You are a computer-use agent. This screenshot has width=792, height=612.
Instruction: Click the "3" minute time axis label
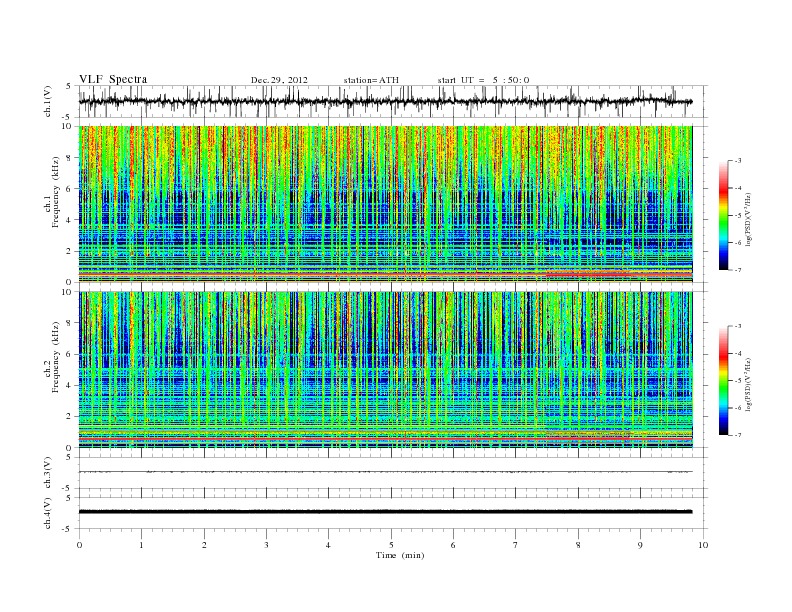pos(266,545)
